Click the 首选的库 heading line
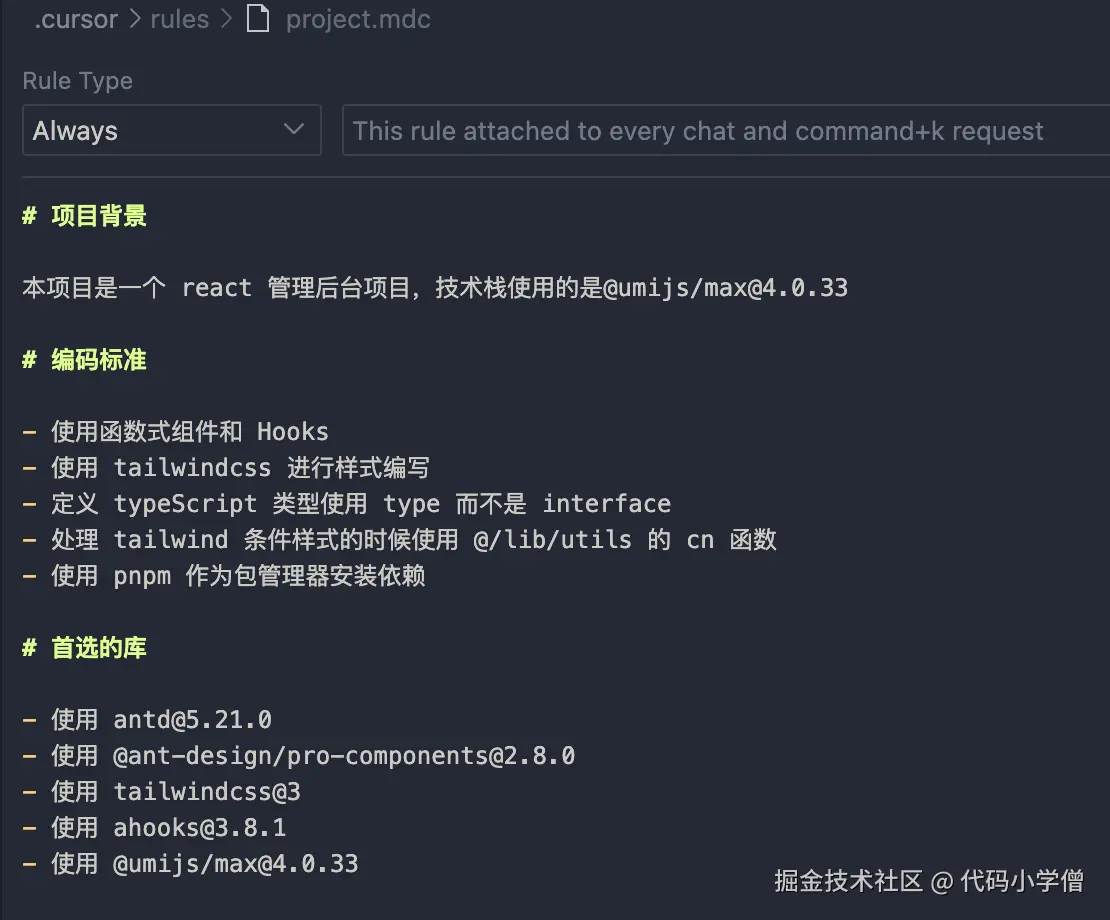1110x920 pixels. tap(98, 648)
